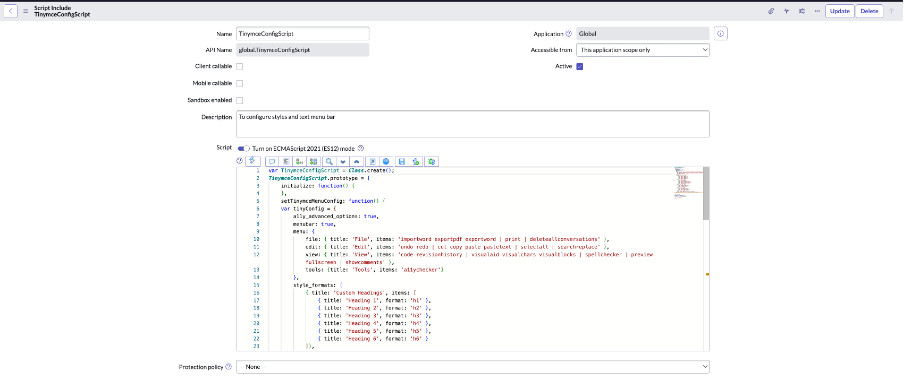Find next with the down chevron icon
Viewport: 904px width, 380px height.
[x=343, y=161]
